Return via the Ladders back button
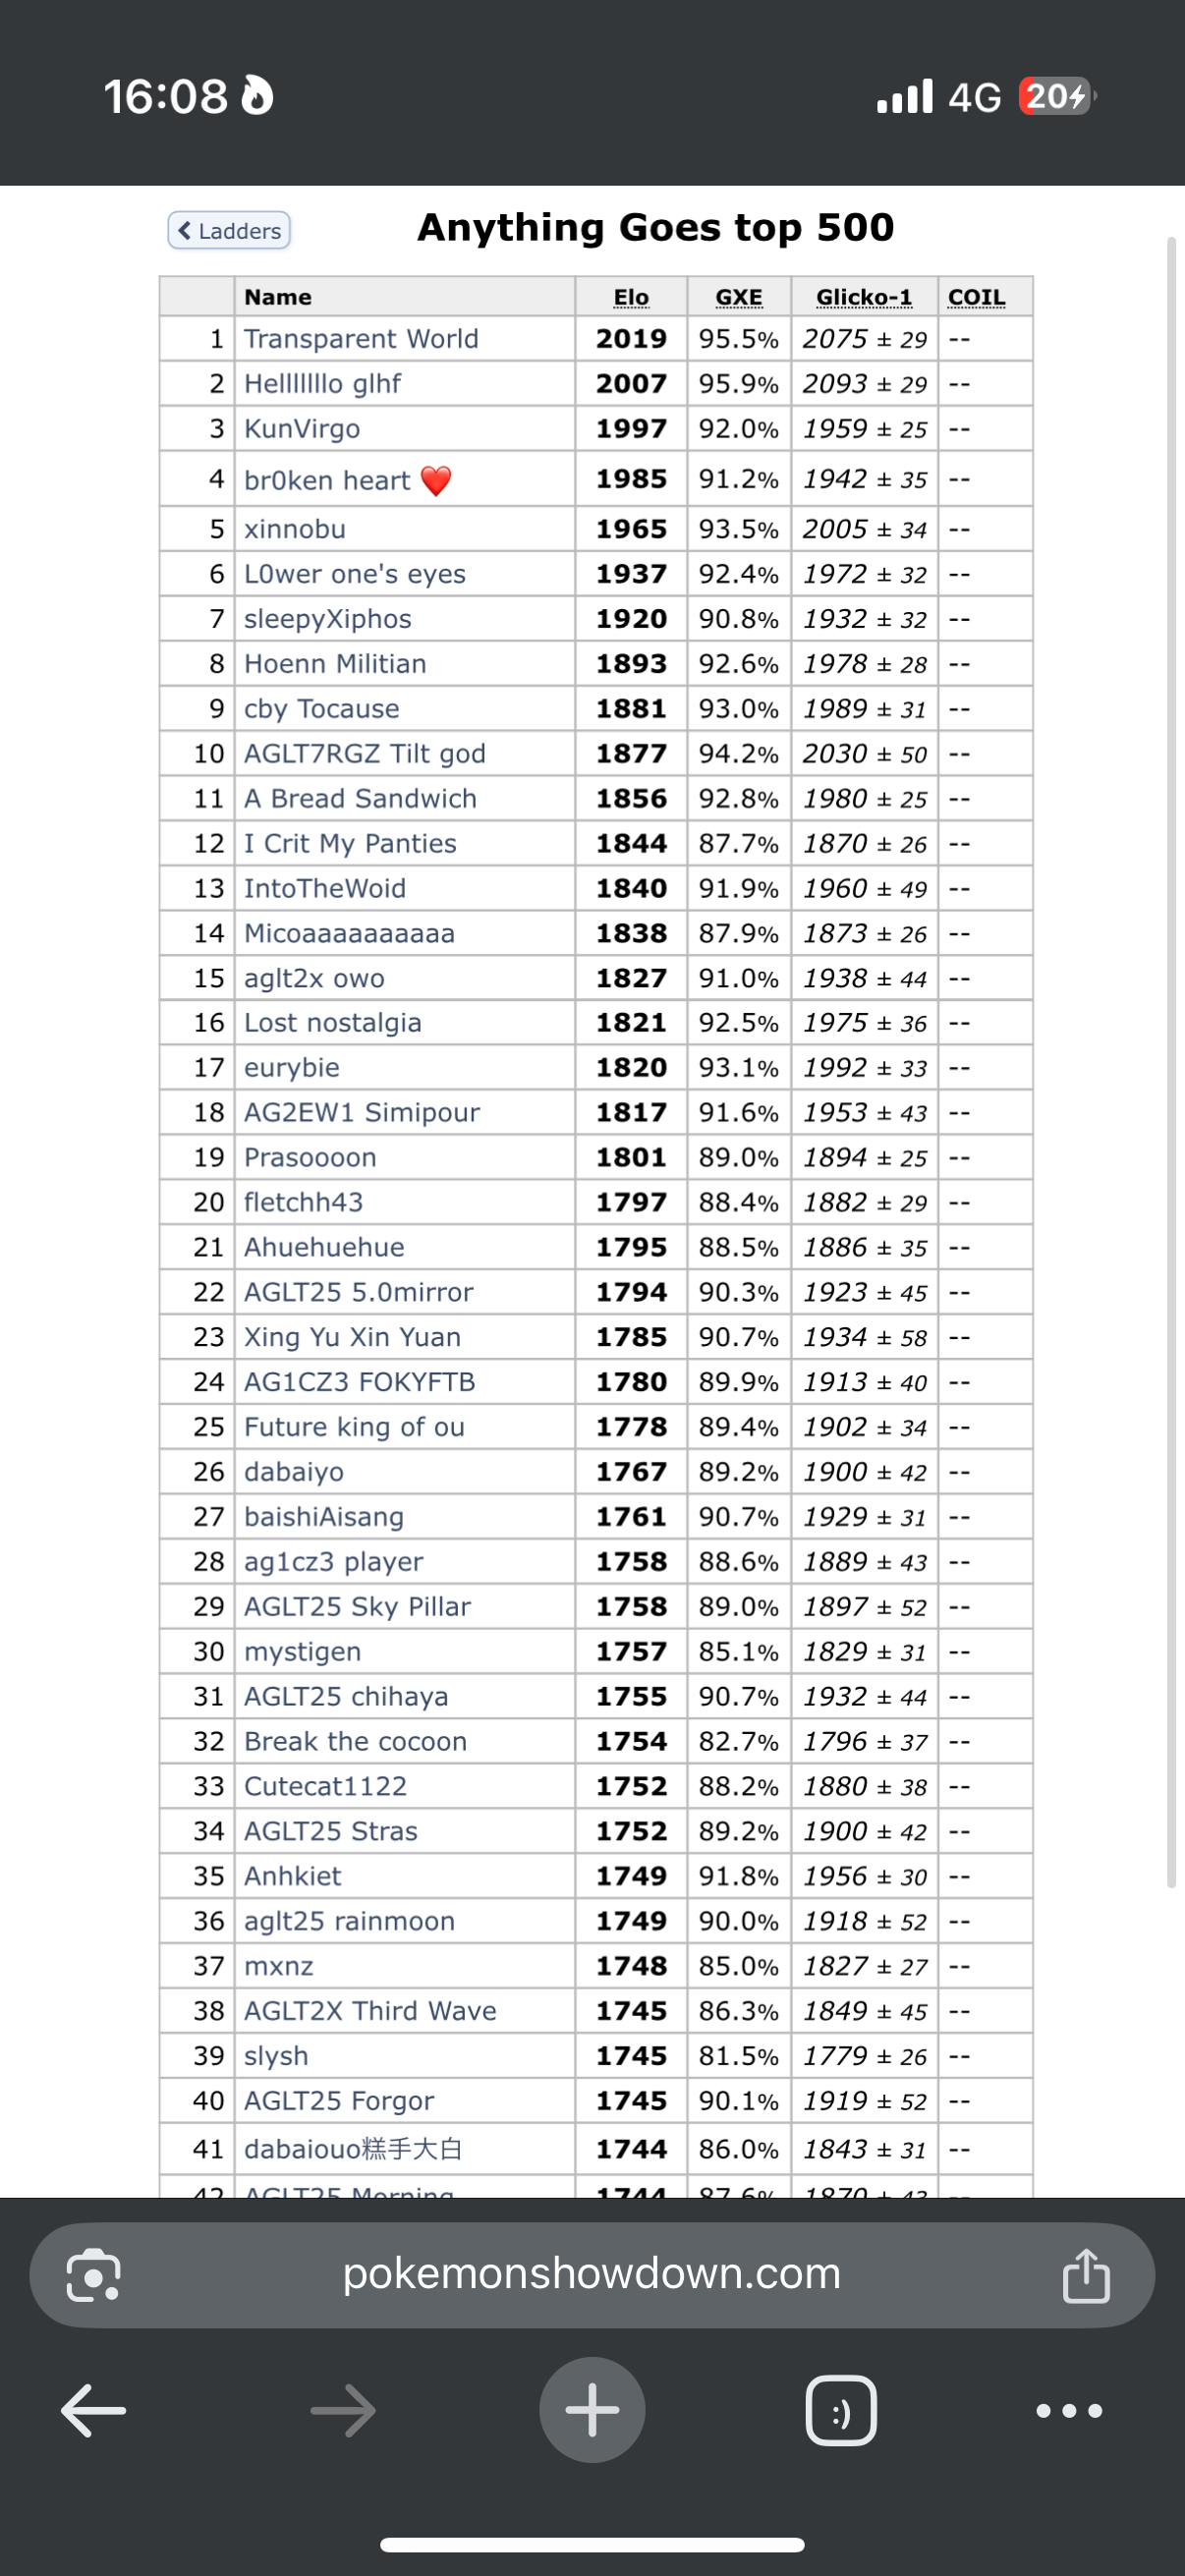This screenshot has height=2576, width=1185. [x=229, y=230]
